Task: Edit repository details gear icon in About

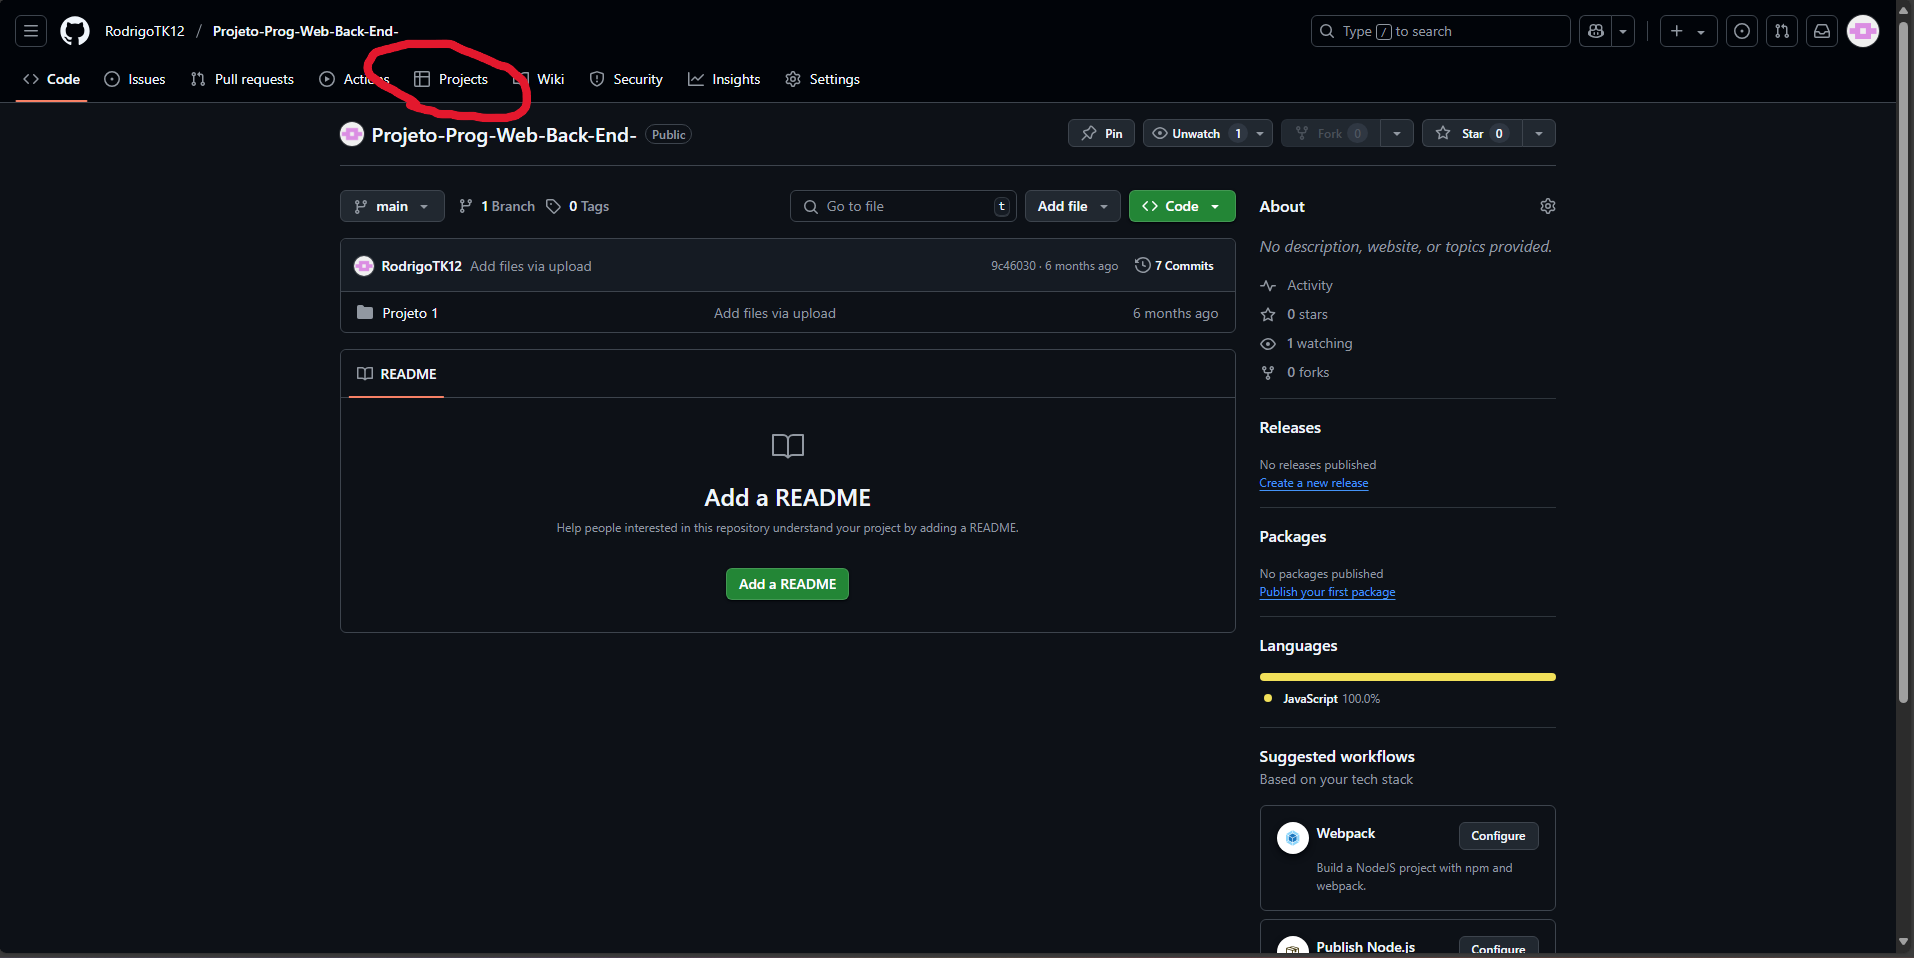Action: pos(1547,206)
